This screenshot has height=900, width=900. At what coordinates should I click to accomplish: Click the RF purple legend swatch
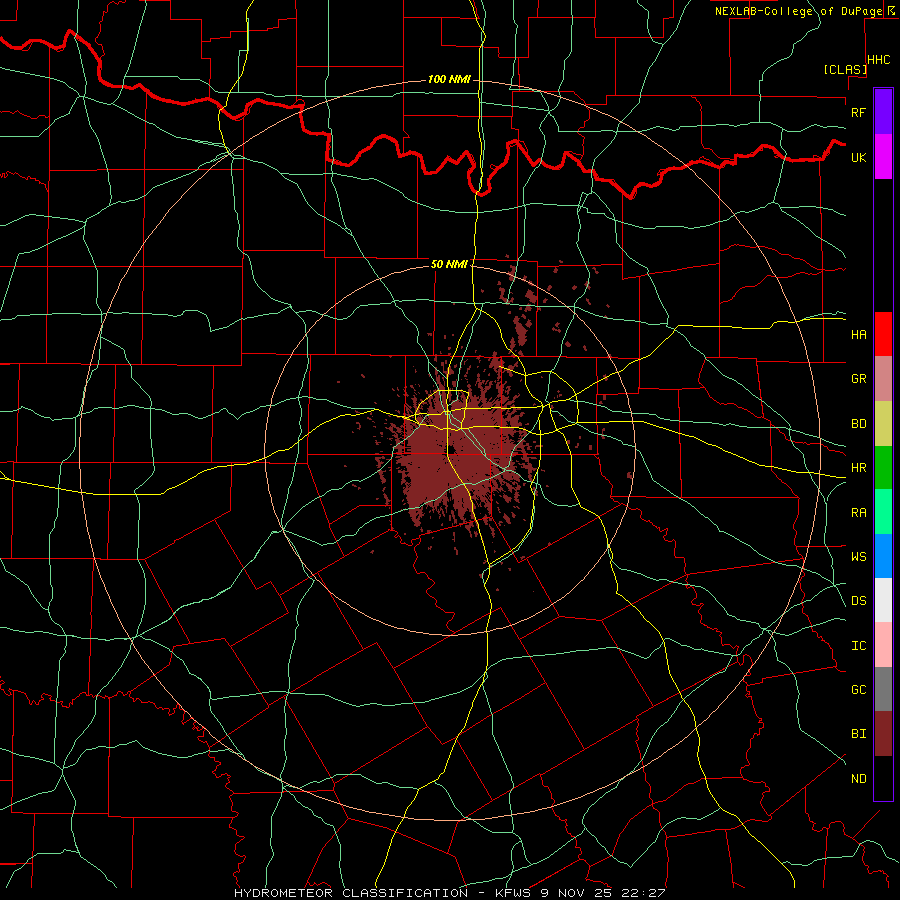tap(883, 112)
